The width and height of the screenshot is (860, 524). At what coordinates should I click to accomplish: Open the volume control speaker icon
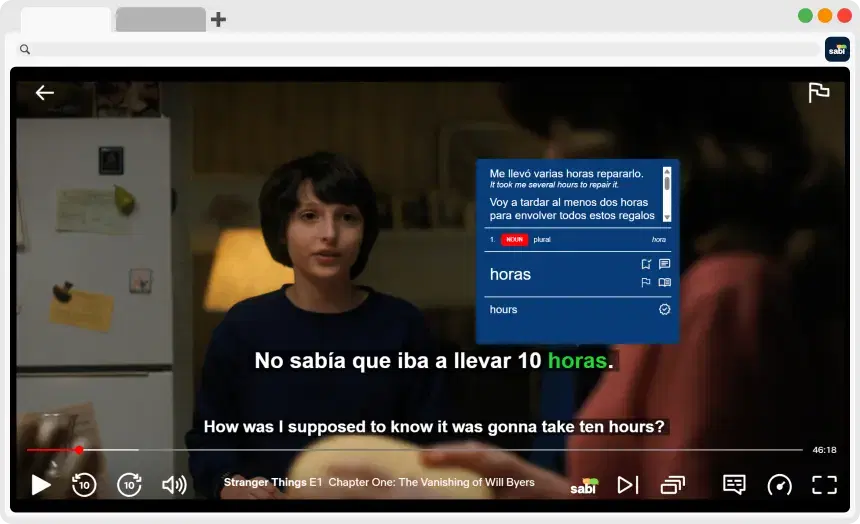(174, 484)
